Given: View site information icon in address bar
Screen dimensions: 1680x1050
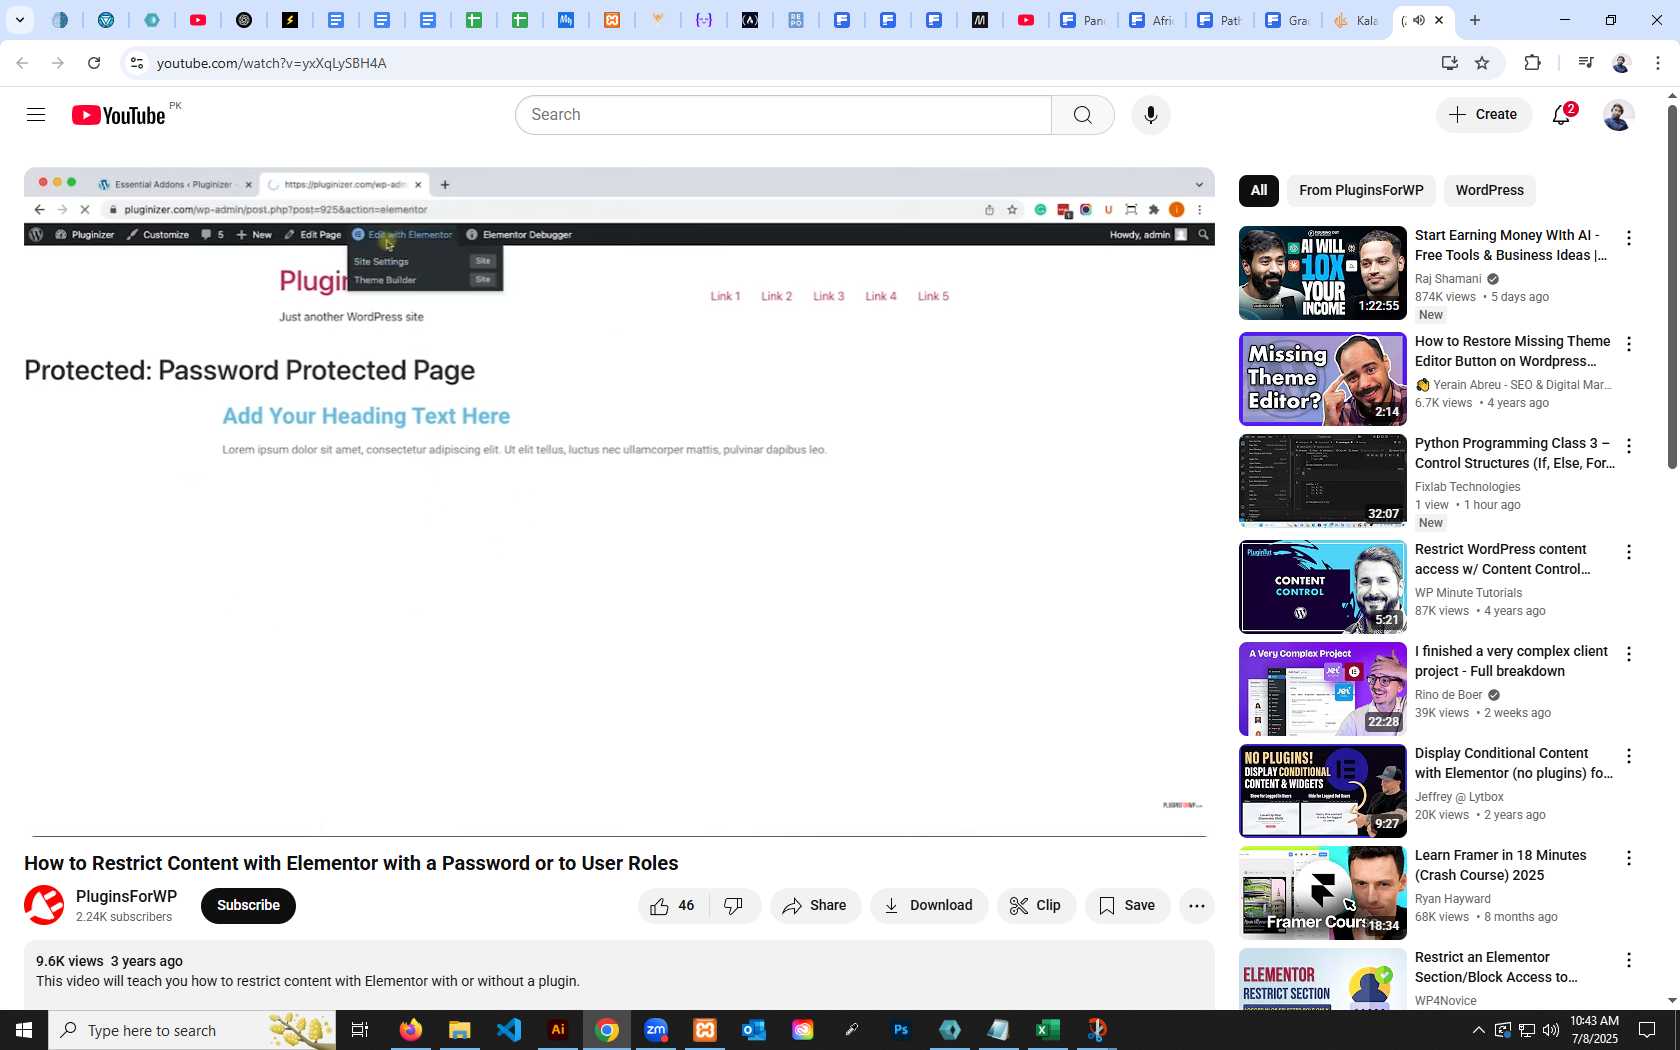Looking at the screenshot, I should click(137, 63).
